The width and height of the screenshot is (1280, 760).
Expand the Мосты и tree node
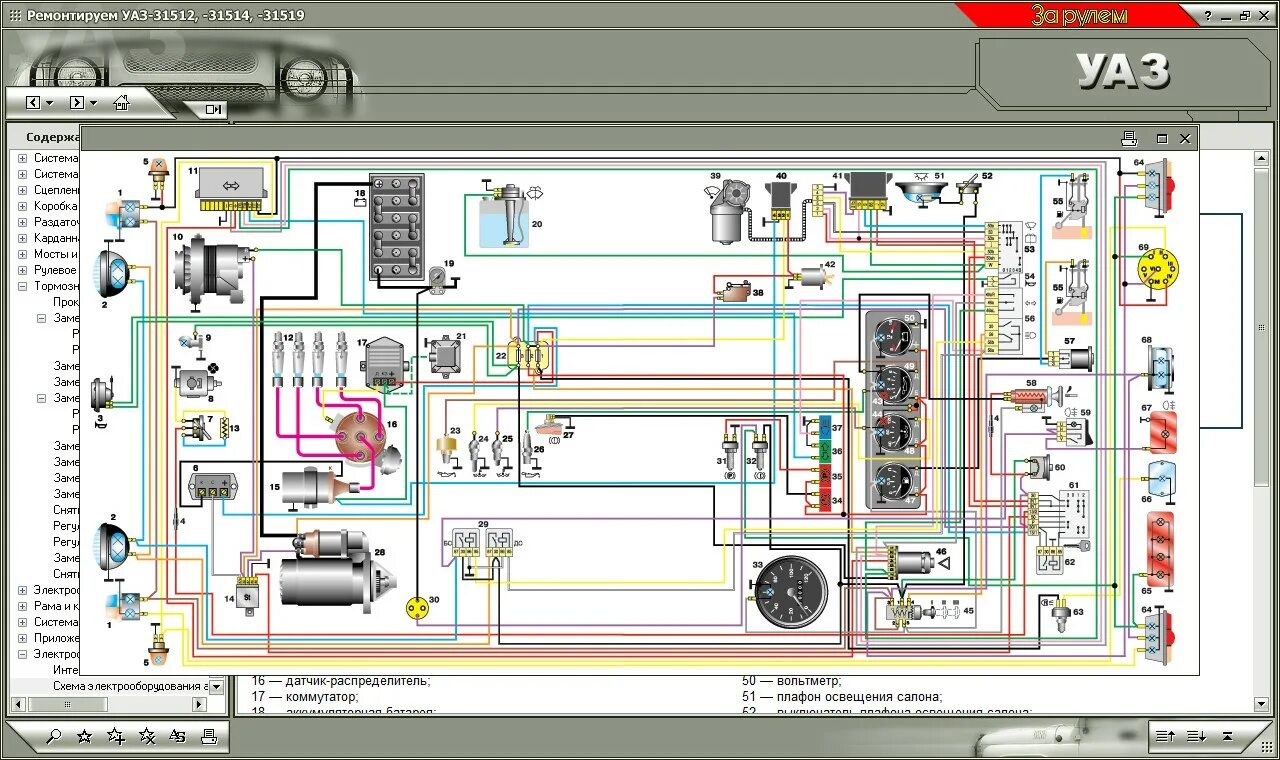coord(23,254)
